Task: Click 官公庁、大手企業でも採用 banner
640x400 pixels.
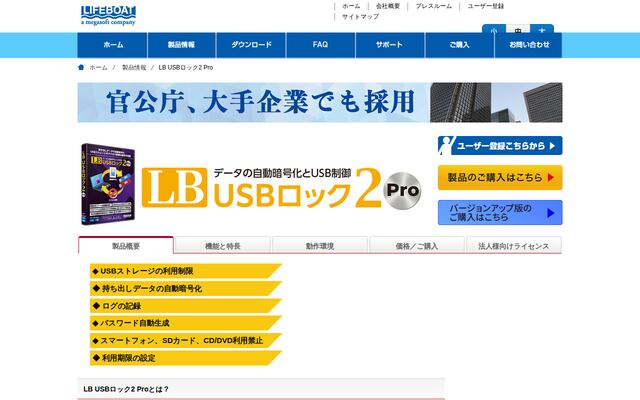Action: (x=320, y=102)
